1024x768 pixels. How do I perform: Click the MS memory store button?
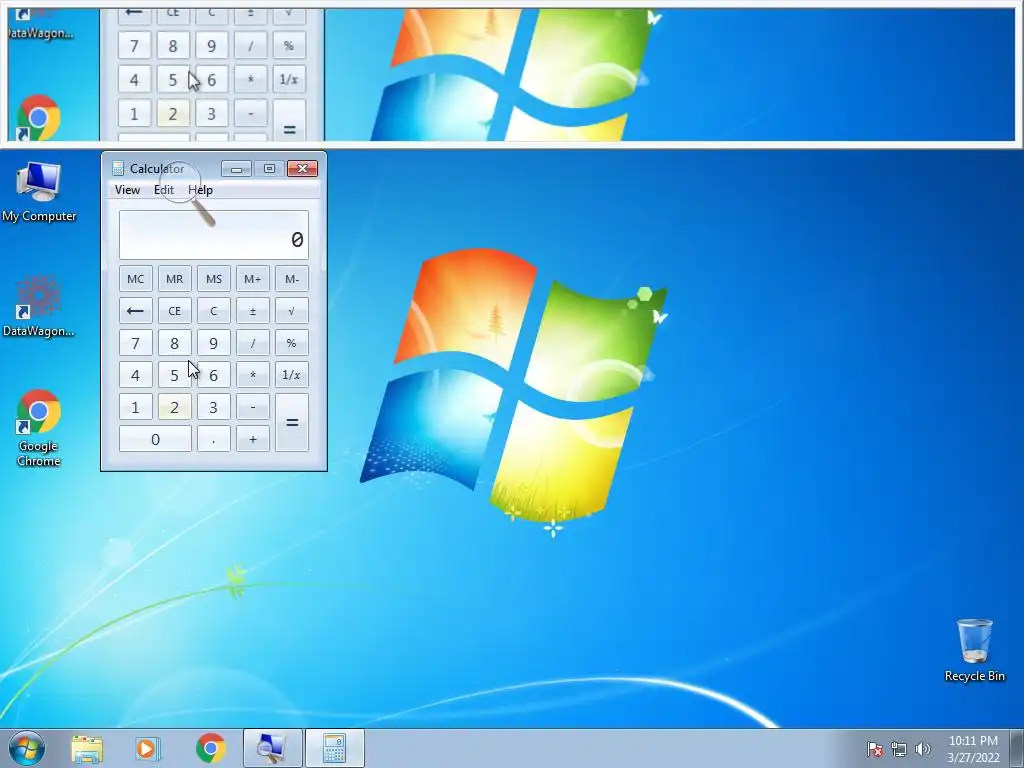point(214,279)
